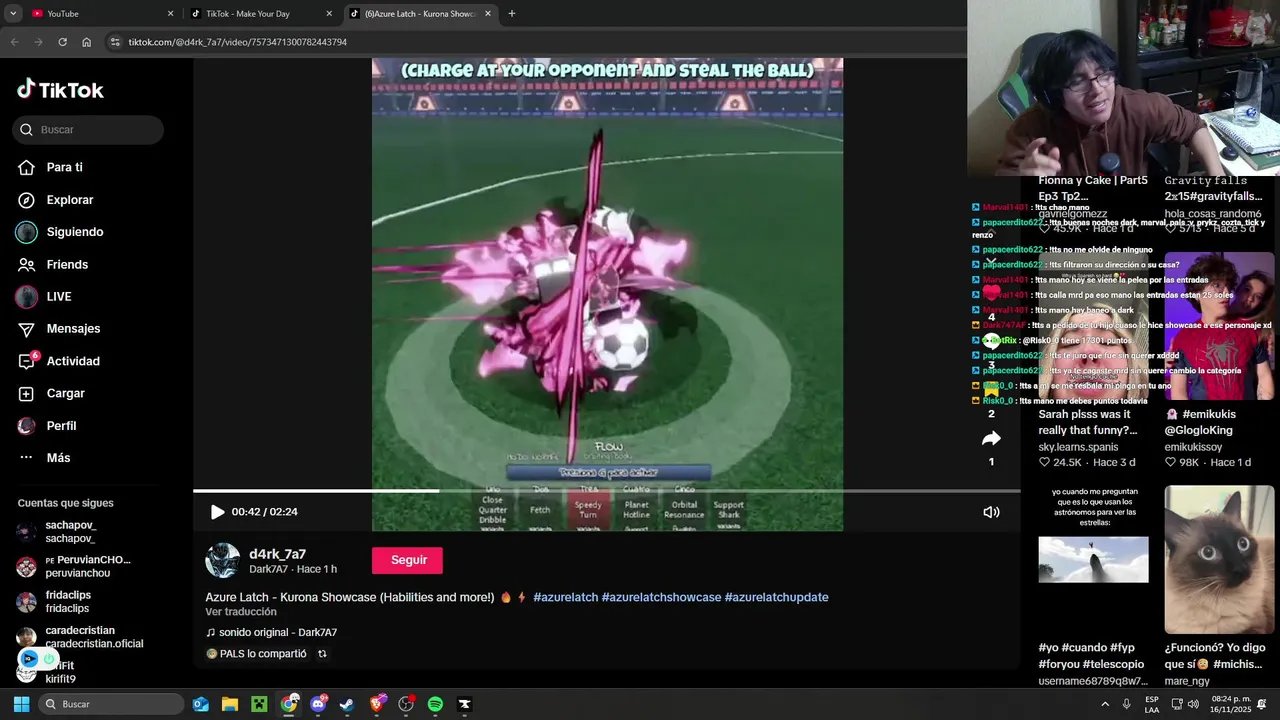Open Steam from the taskbar
The height and width of the screenshot is (720, 1280).
click(347, 704)
